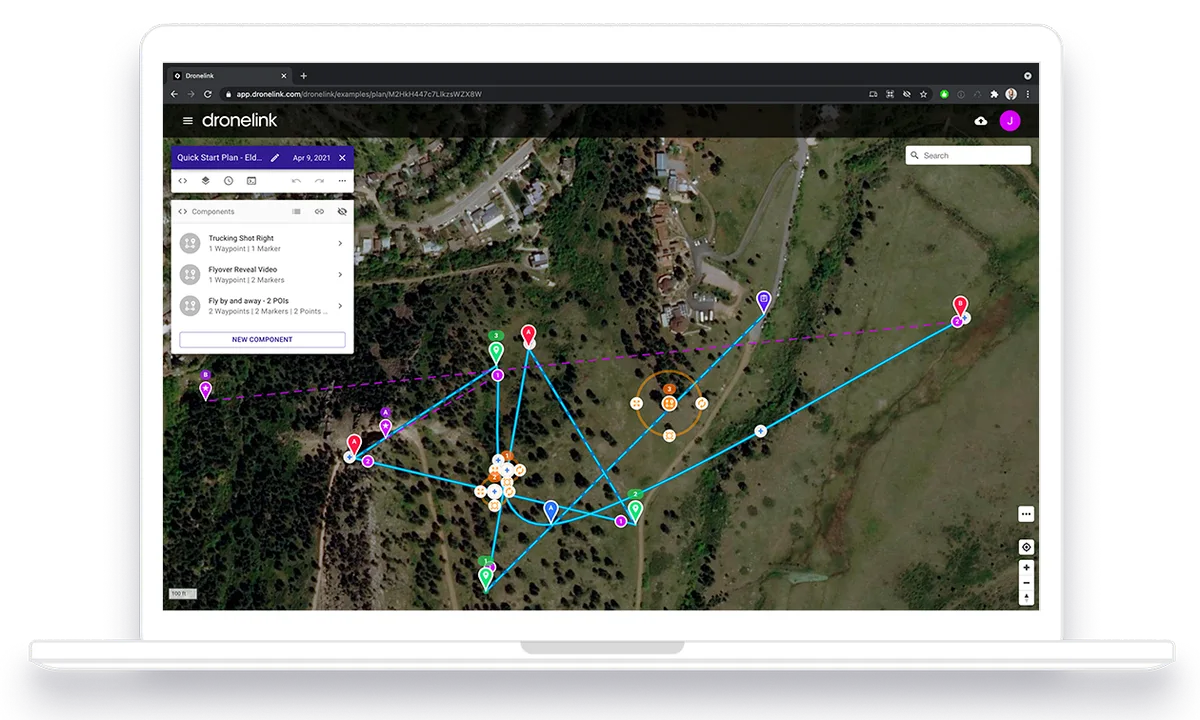Image resolution: width=1200 pixels, height=720 pixels.
Task: Open the Flyover Reveal Video component
Action: click(x=262, y=275)
